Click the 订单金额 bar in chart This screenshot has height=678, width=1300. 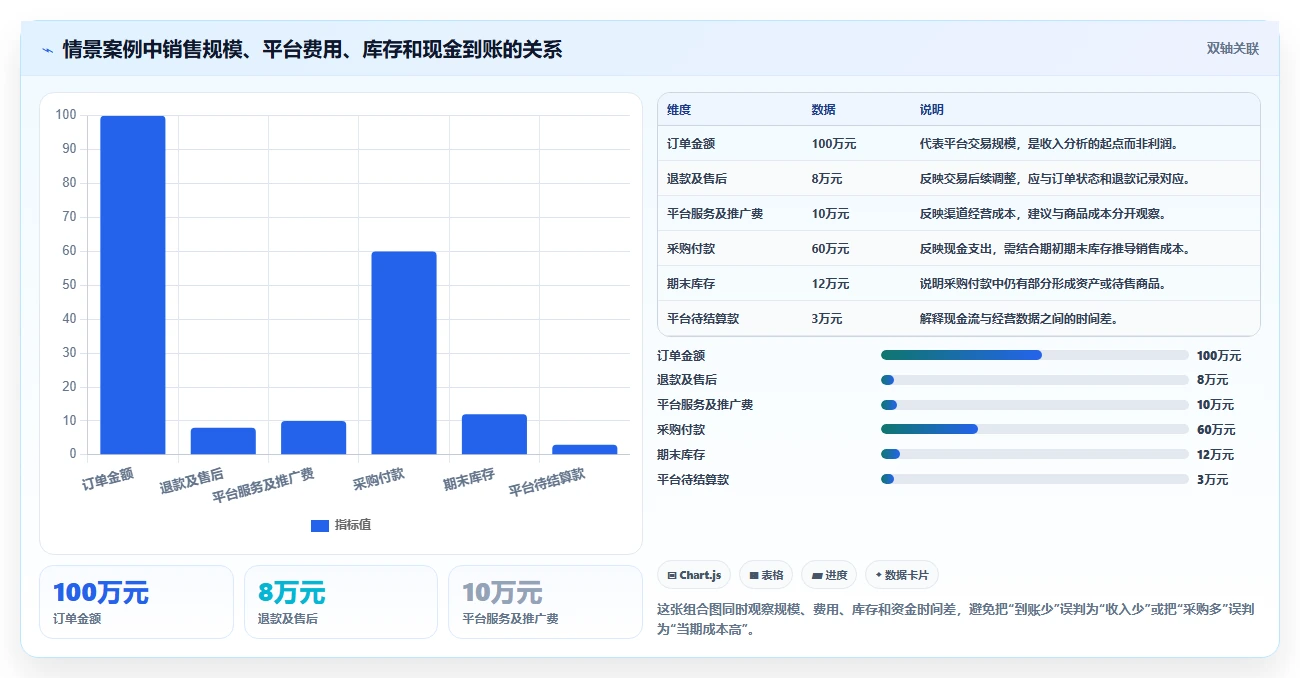click(133, 285)
